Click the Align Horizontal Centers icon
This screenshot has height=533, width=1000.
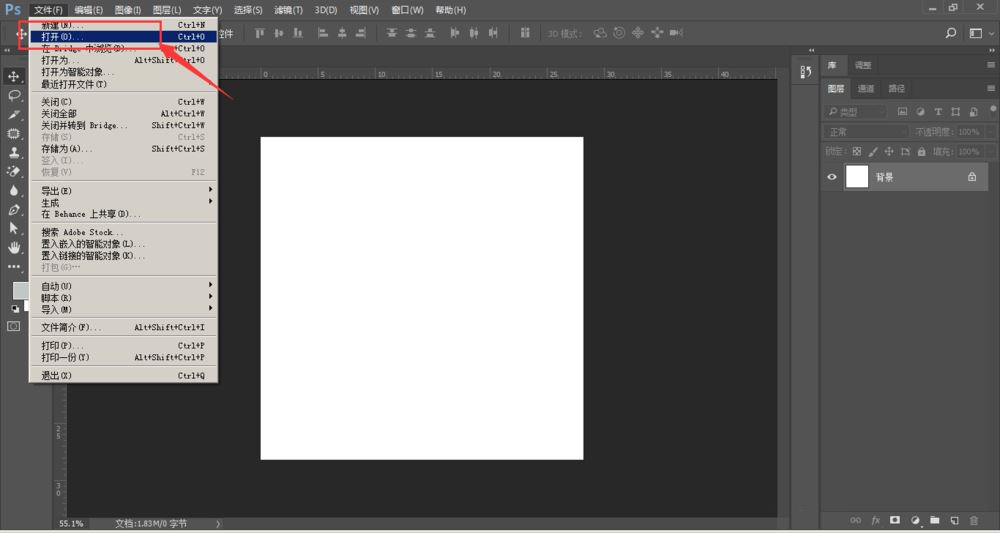point(342,33)
